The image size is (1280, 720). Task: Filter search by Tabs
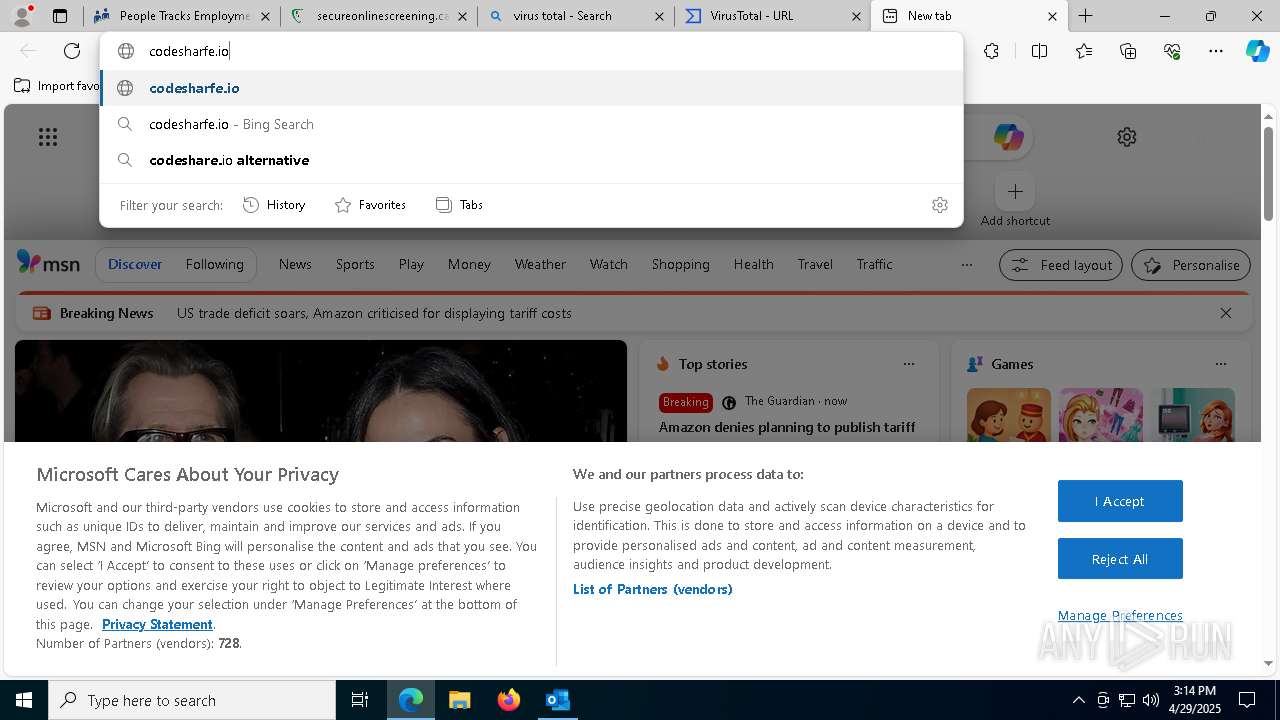(x=460, y=205)
